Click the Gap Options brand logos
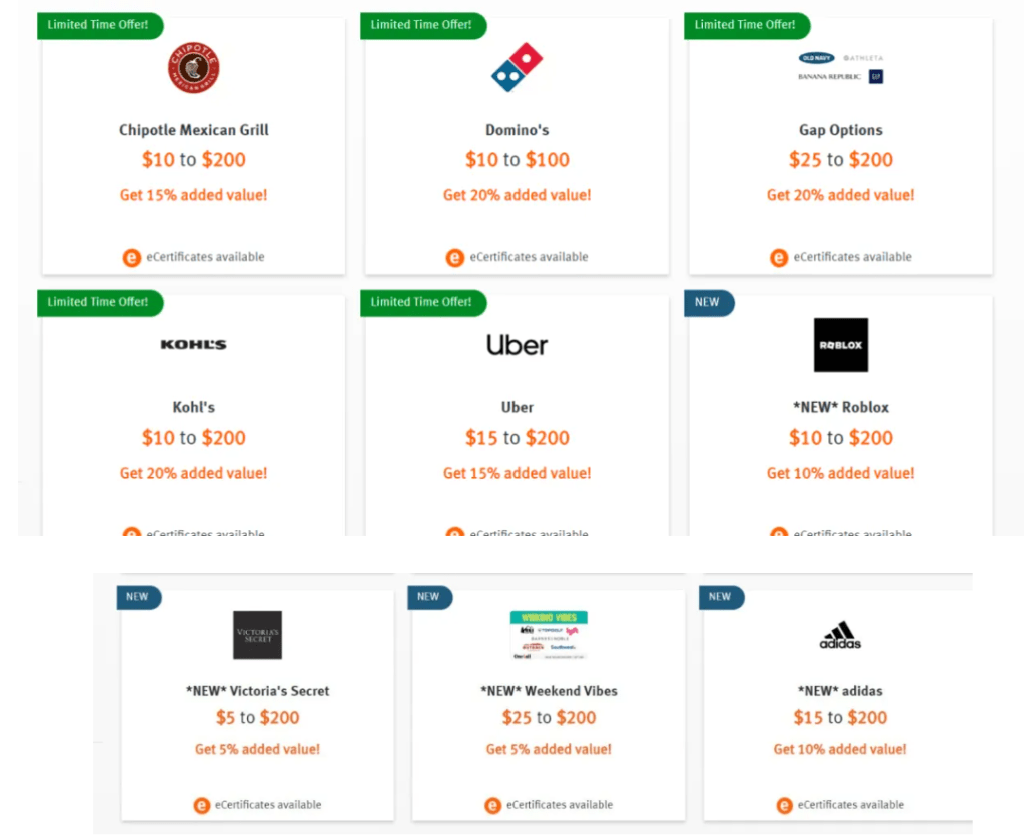Image resolution: width=1024 pixels, height=840 pixels. click(840, 67)
